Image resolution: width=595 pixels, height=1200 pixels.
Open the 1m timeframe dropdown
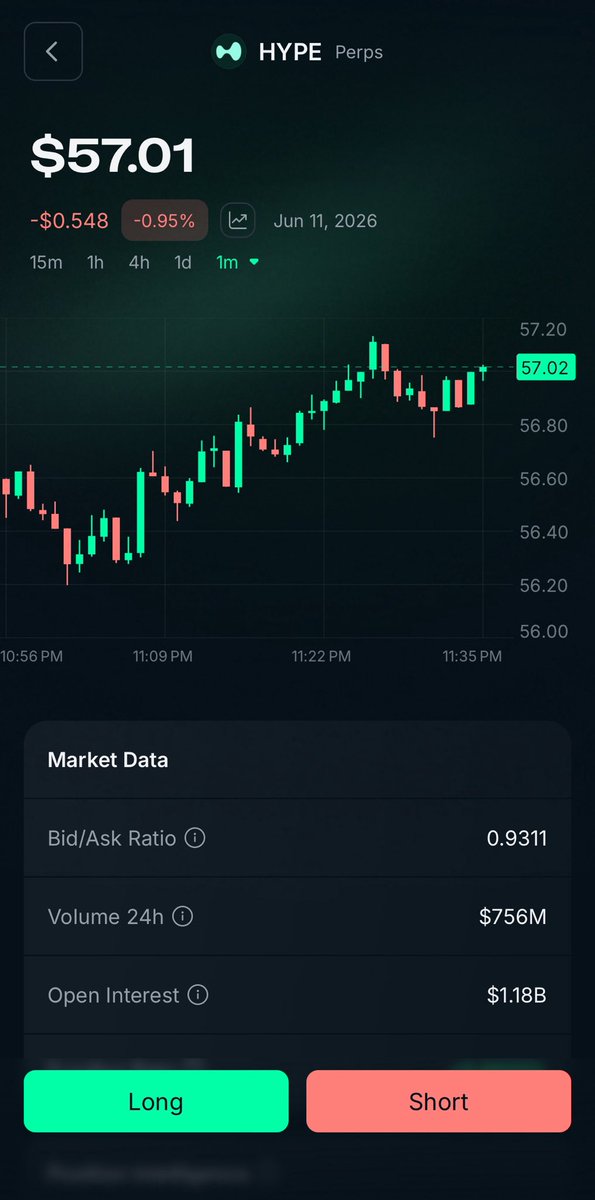tap(238, 262)
